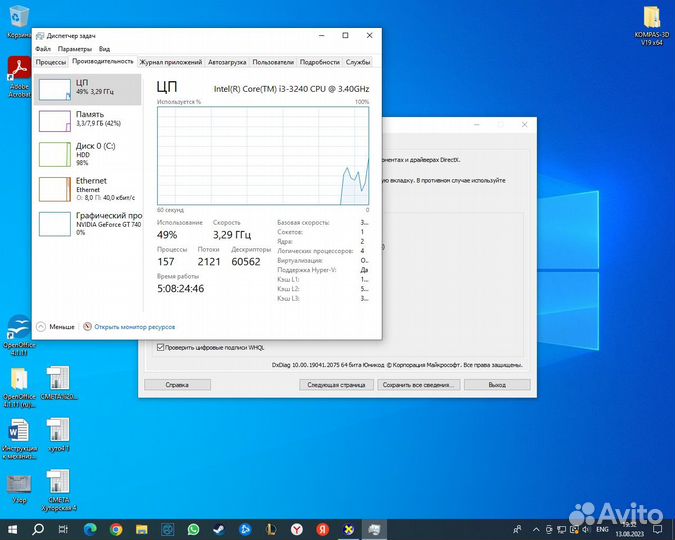
Task: Launch Microsoft Edge from the taskbar
Action: point(90,529)
